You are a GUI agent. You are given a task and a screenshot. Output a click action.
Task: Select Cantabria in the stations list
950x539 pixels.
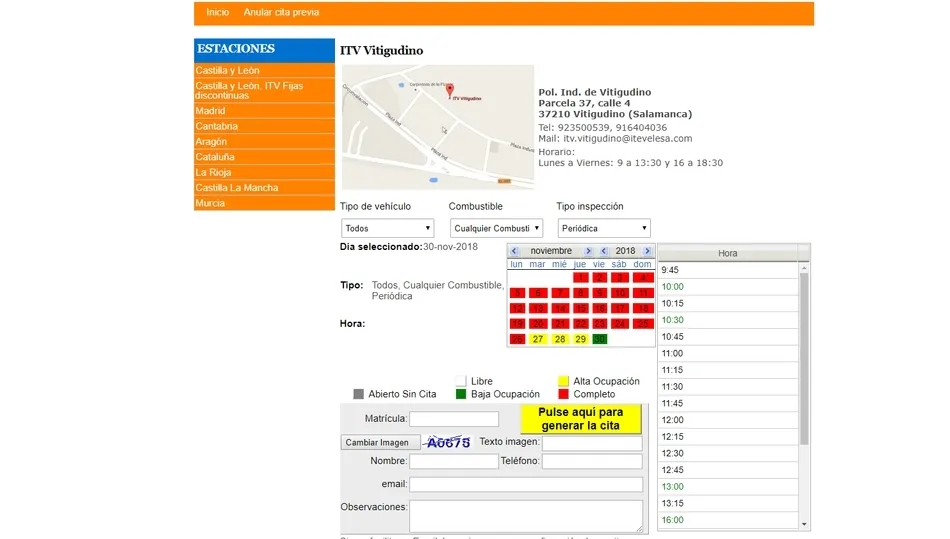(x=217, y=127)
